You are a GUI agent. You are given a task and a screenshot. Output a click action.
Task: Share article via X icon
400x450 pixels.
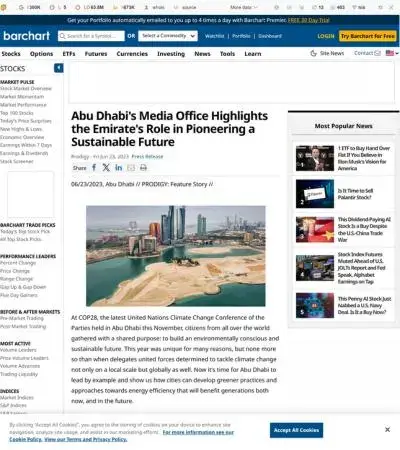point(106,168)
